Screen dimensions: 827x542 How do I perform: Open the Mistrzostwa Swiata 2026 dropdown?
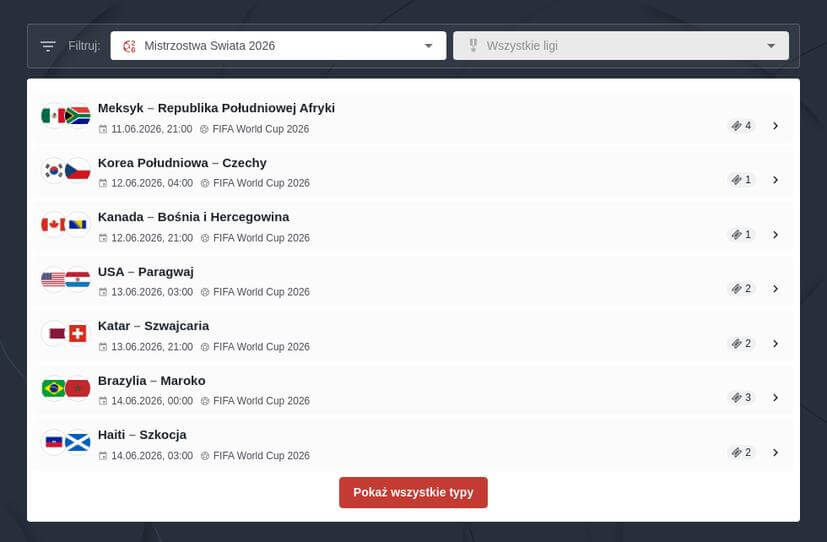[278, 46]
